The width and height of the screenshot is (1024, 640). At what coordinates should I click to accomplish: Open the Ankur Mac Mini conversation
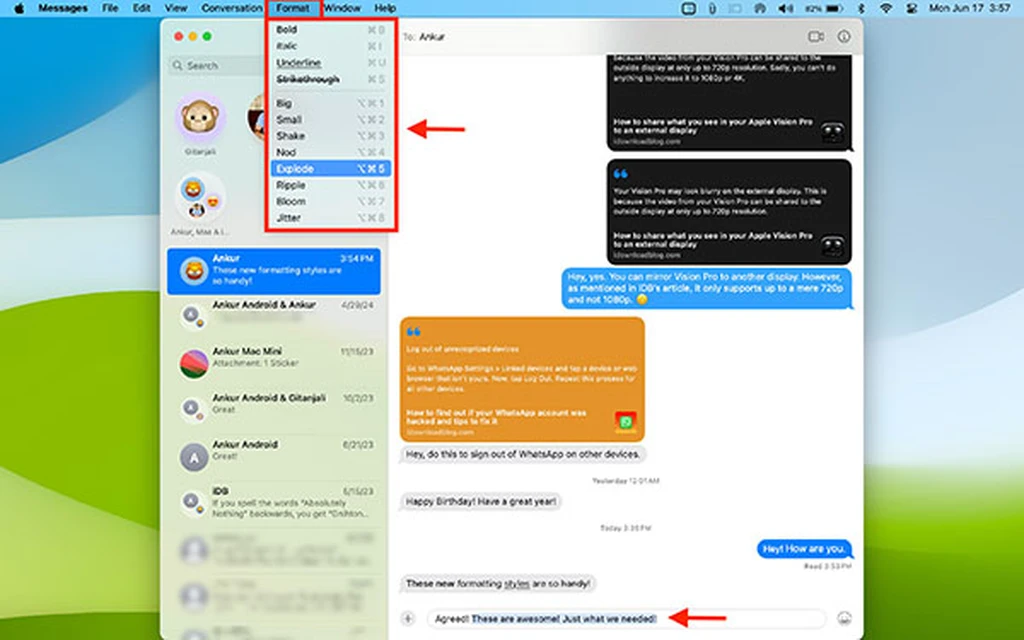(274, 361)
